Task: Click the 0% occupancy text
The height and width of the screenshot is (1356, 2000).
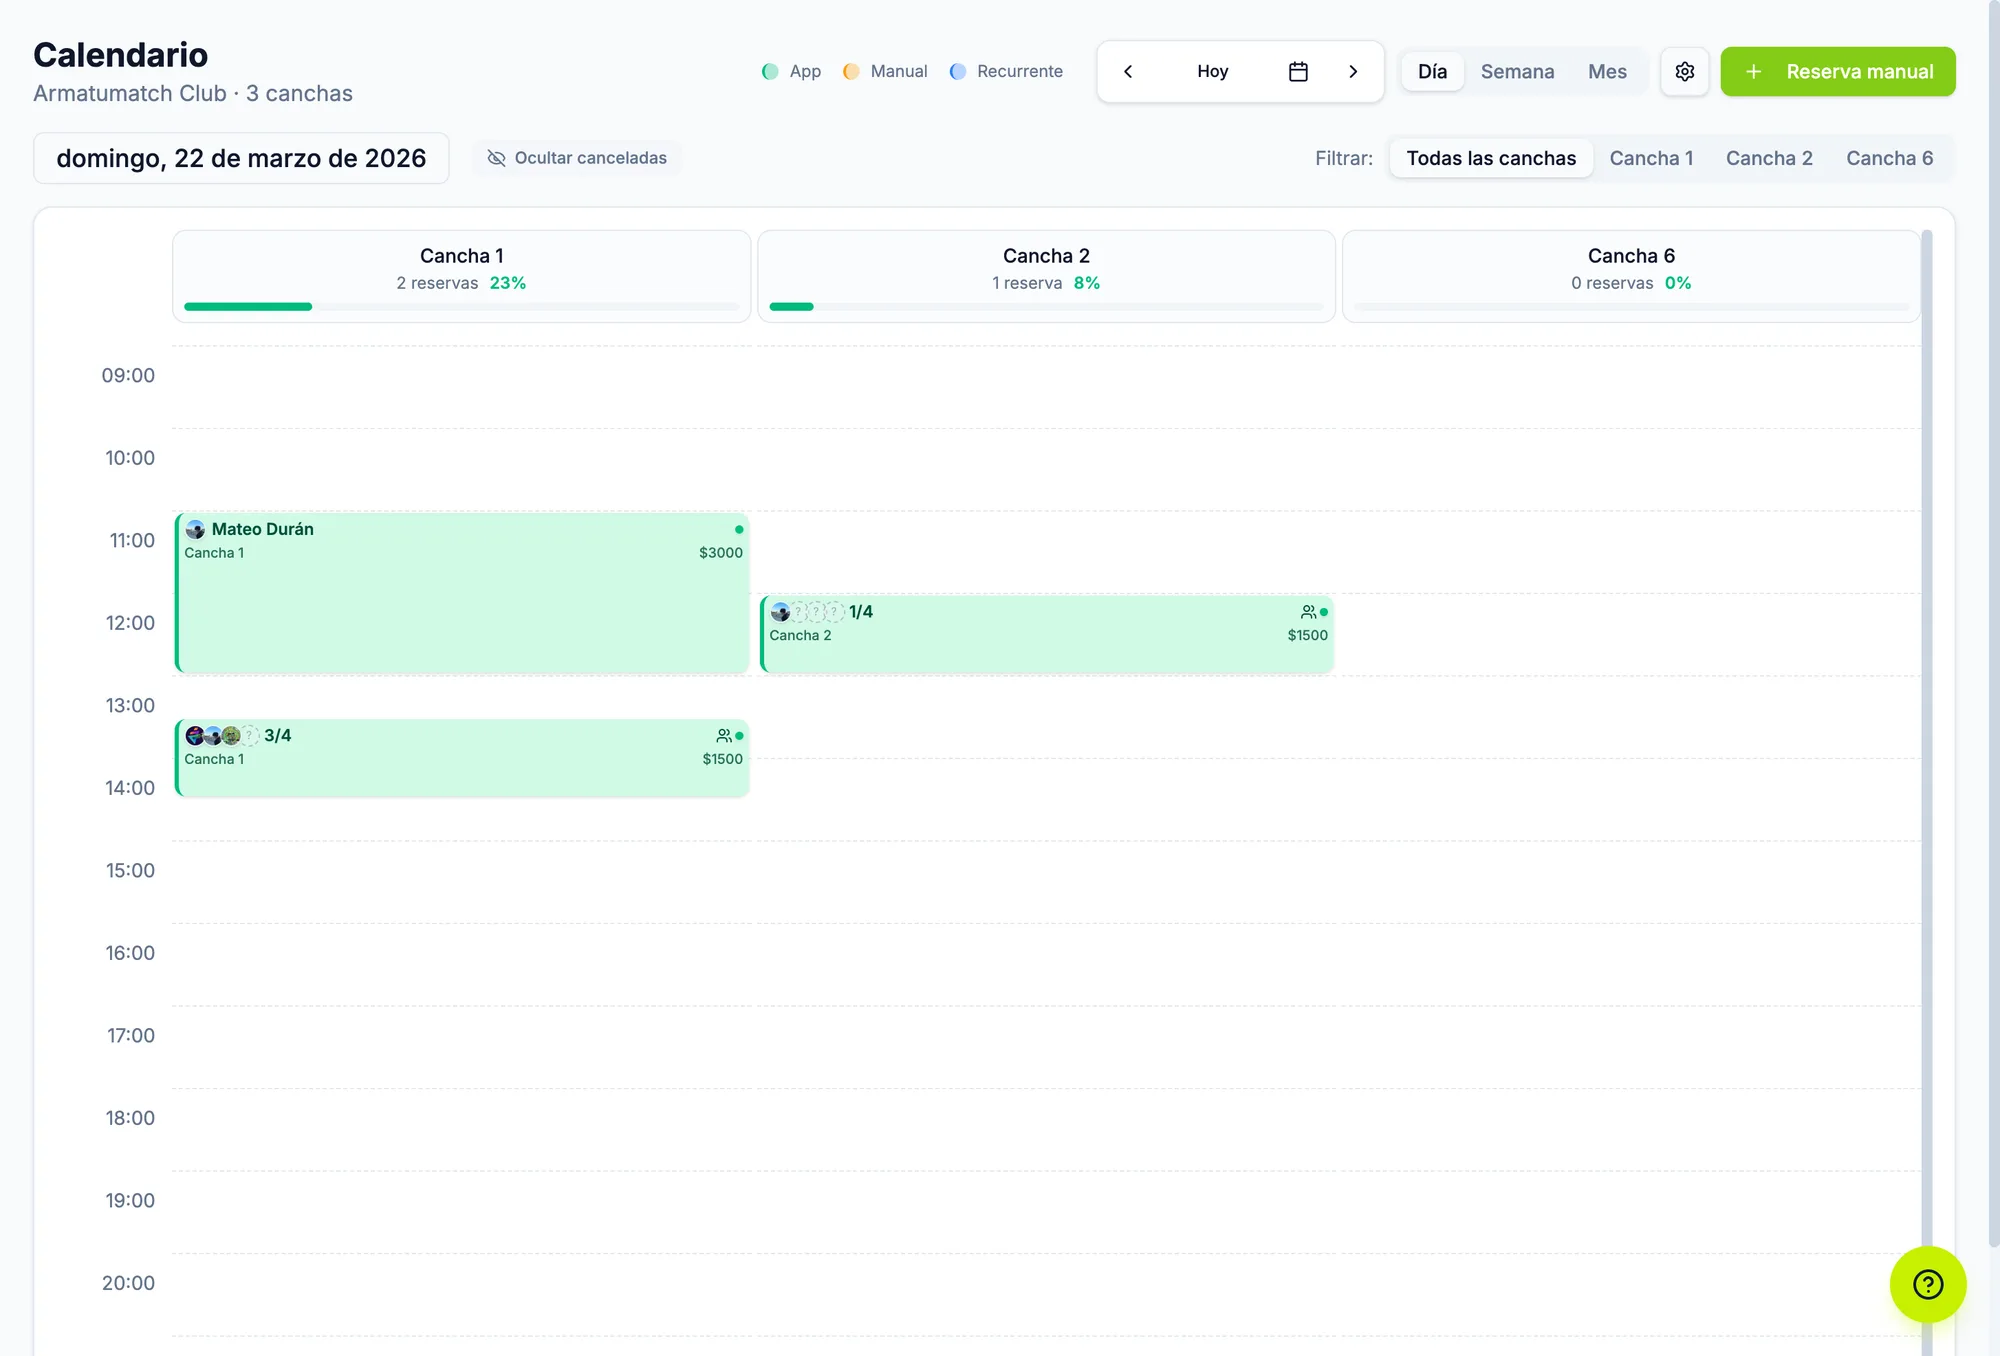Action: [x=1678, y=283]
